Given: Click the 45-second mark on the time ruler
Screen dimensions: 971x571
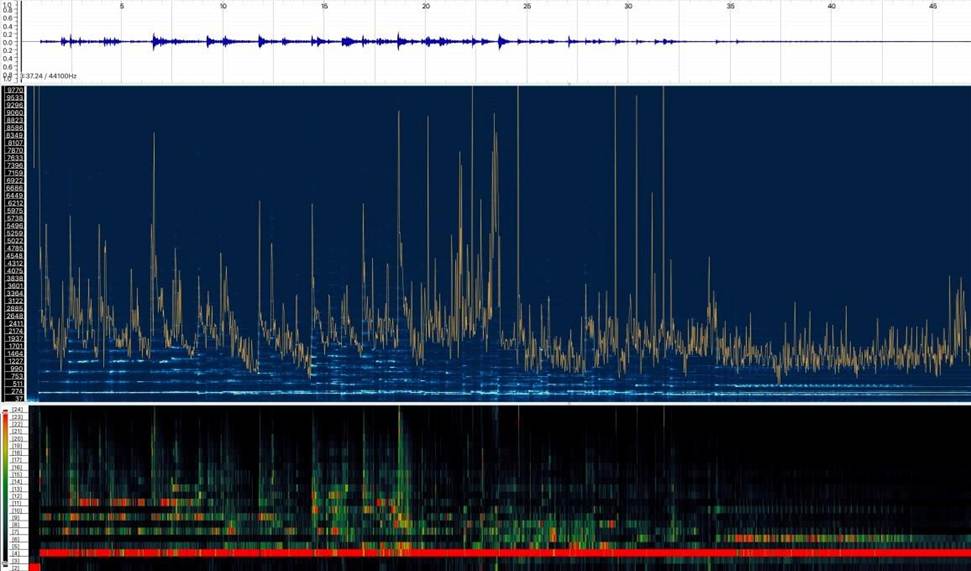Looking at the screenshot, I should coord(933,6).
